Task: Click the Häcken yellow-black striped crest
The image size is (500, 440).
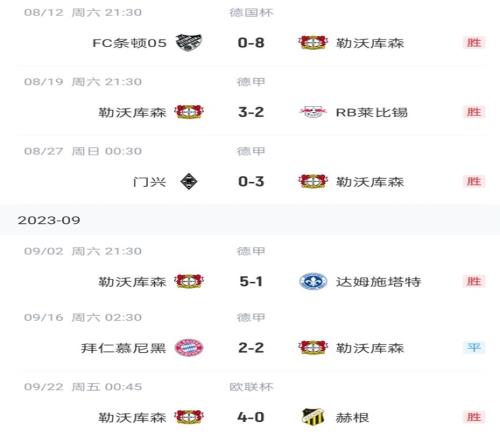Action: point(312,417)
